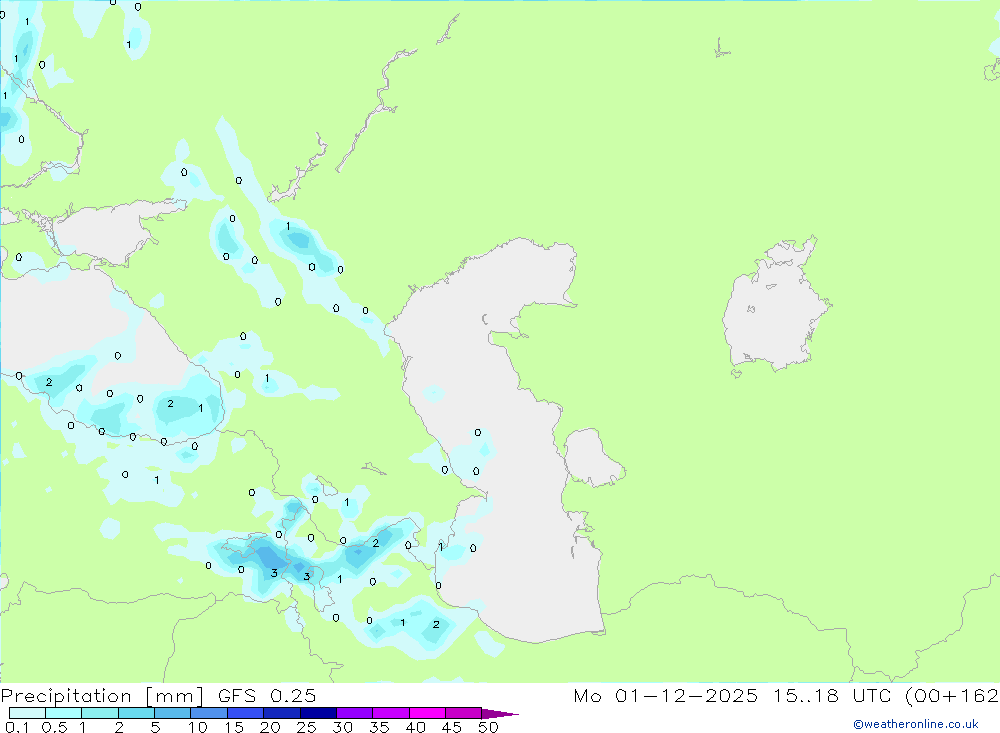This screenshot has width=1000, height=733.
Task: Open the weatheronline.co.uk copyright link
Action: 915,724
